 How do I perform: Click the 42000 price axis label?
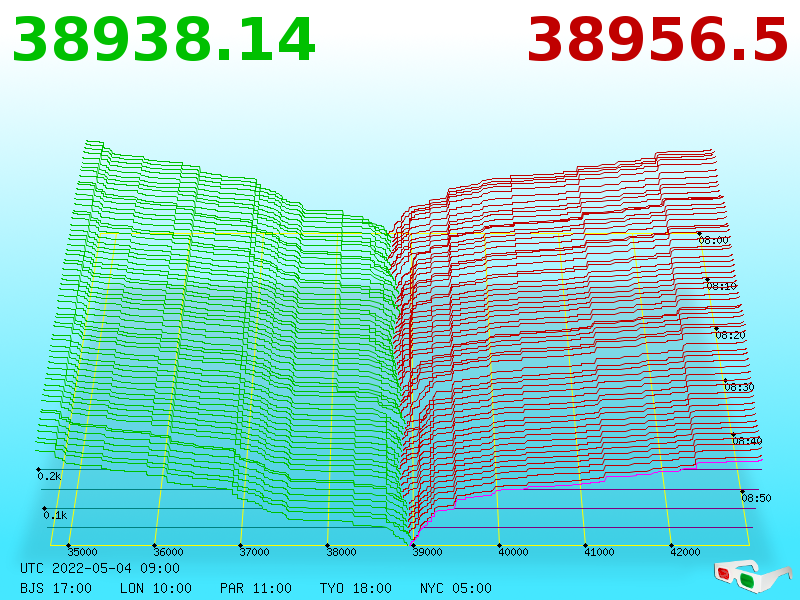tap(685, 552)
